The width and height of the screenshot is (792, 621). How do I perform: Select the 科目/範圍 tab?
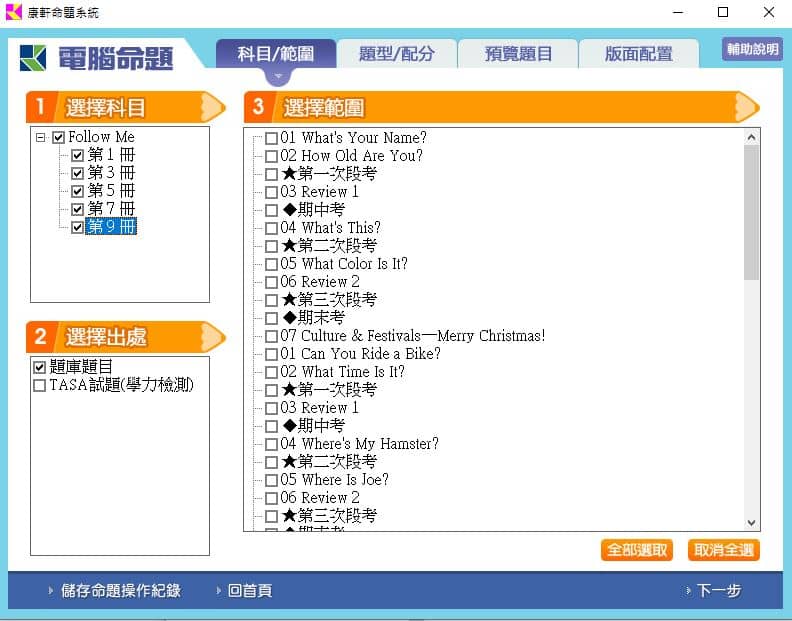[x=276, y=54]
